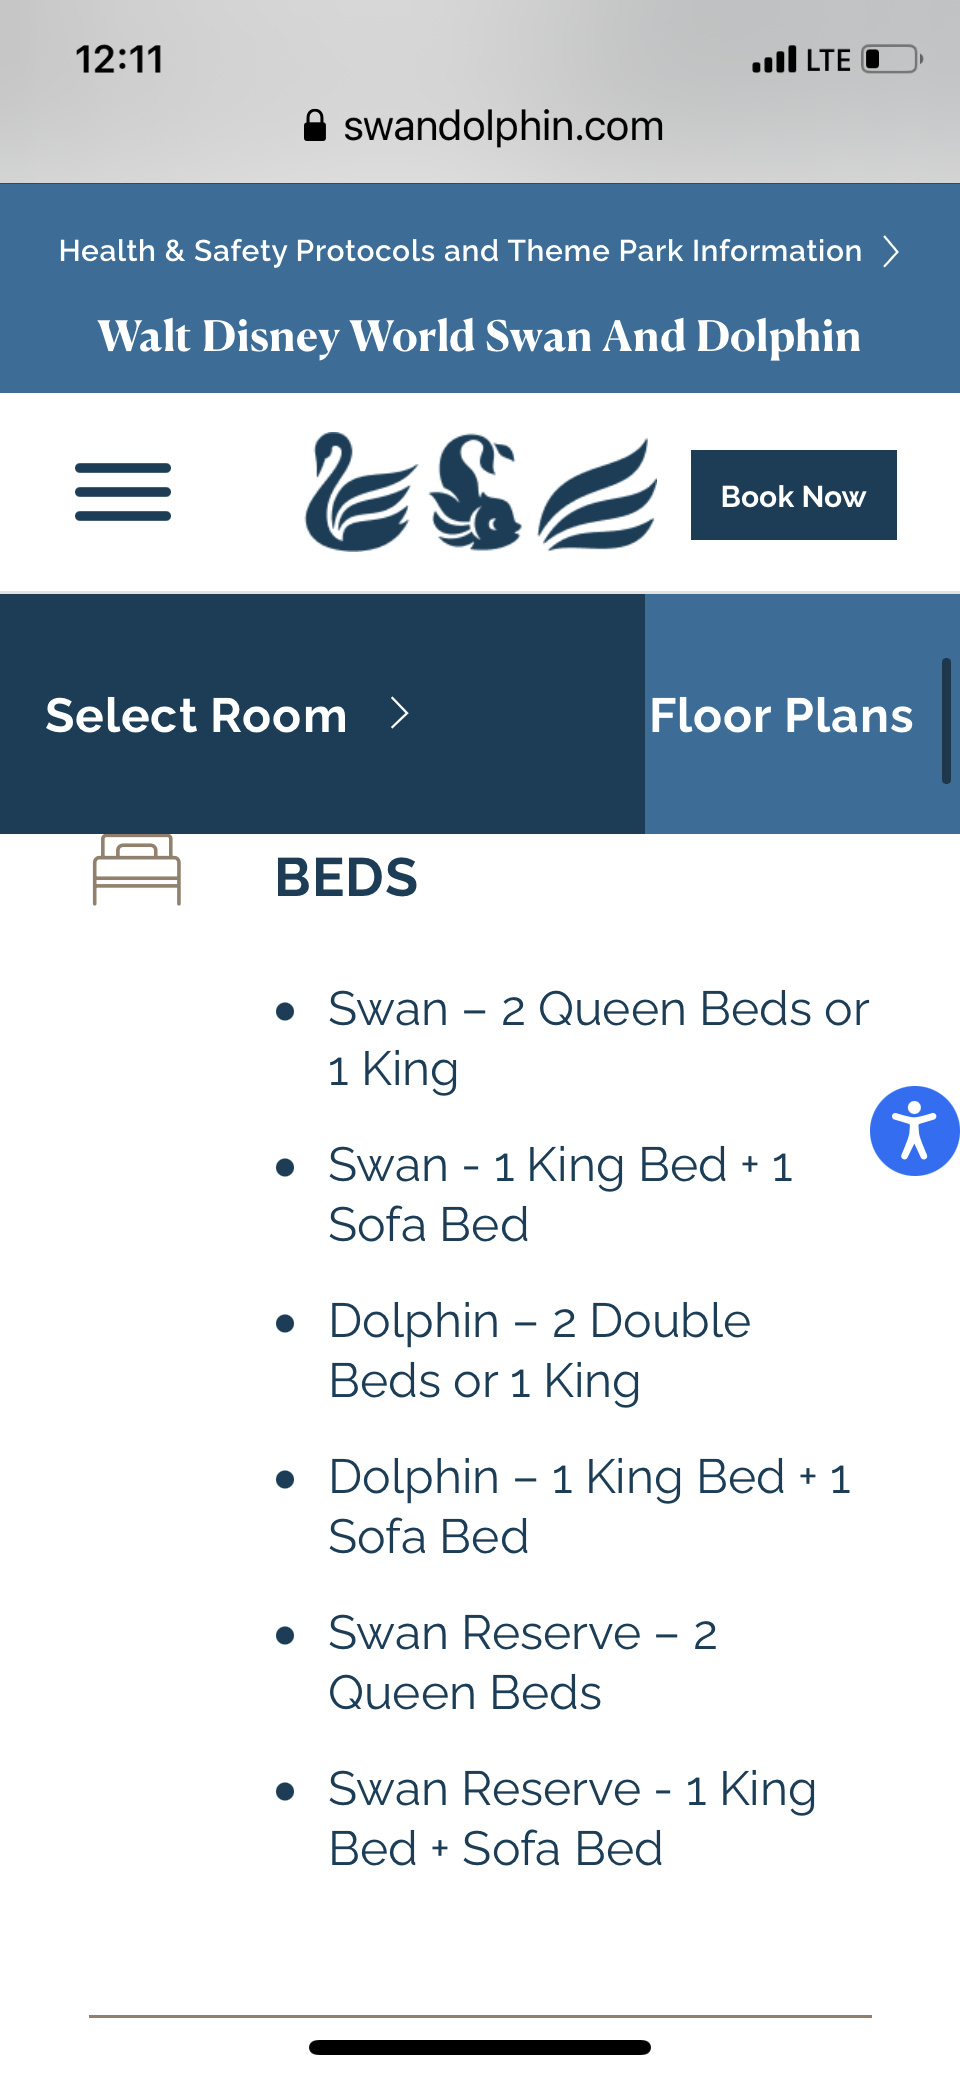Tap the scroll indicator next to Floor Plans
Screen dimensions: 960x2079
tap(946, 720)
